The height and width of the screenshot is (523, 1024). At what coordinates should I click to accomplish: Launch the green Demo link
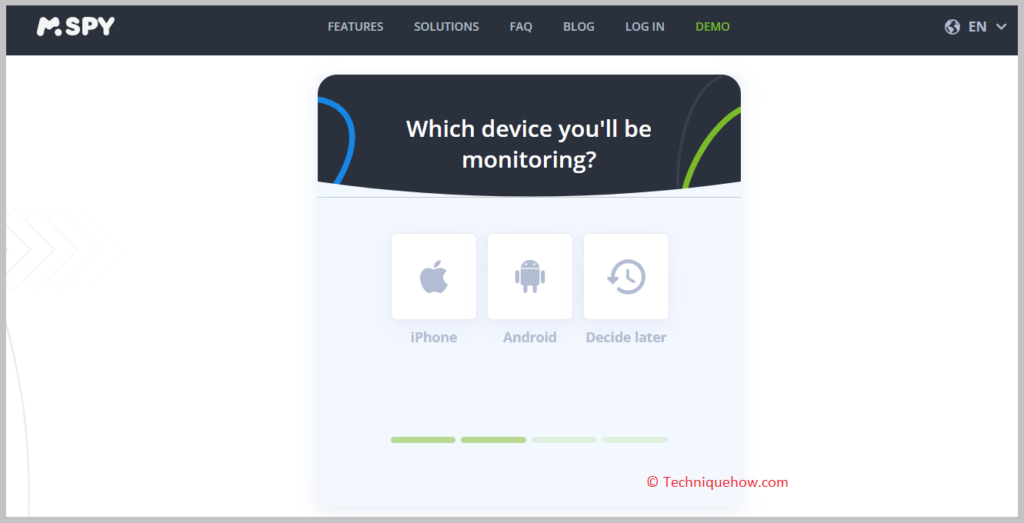pos(712,27)
